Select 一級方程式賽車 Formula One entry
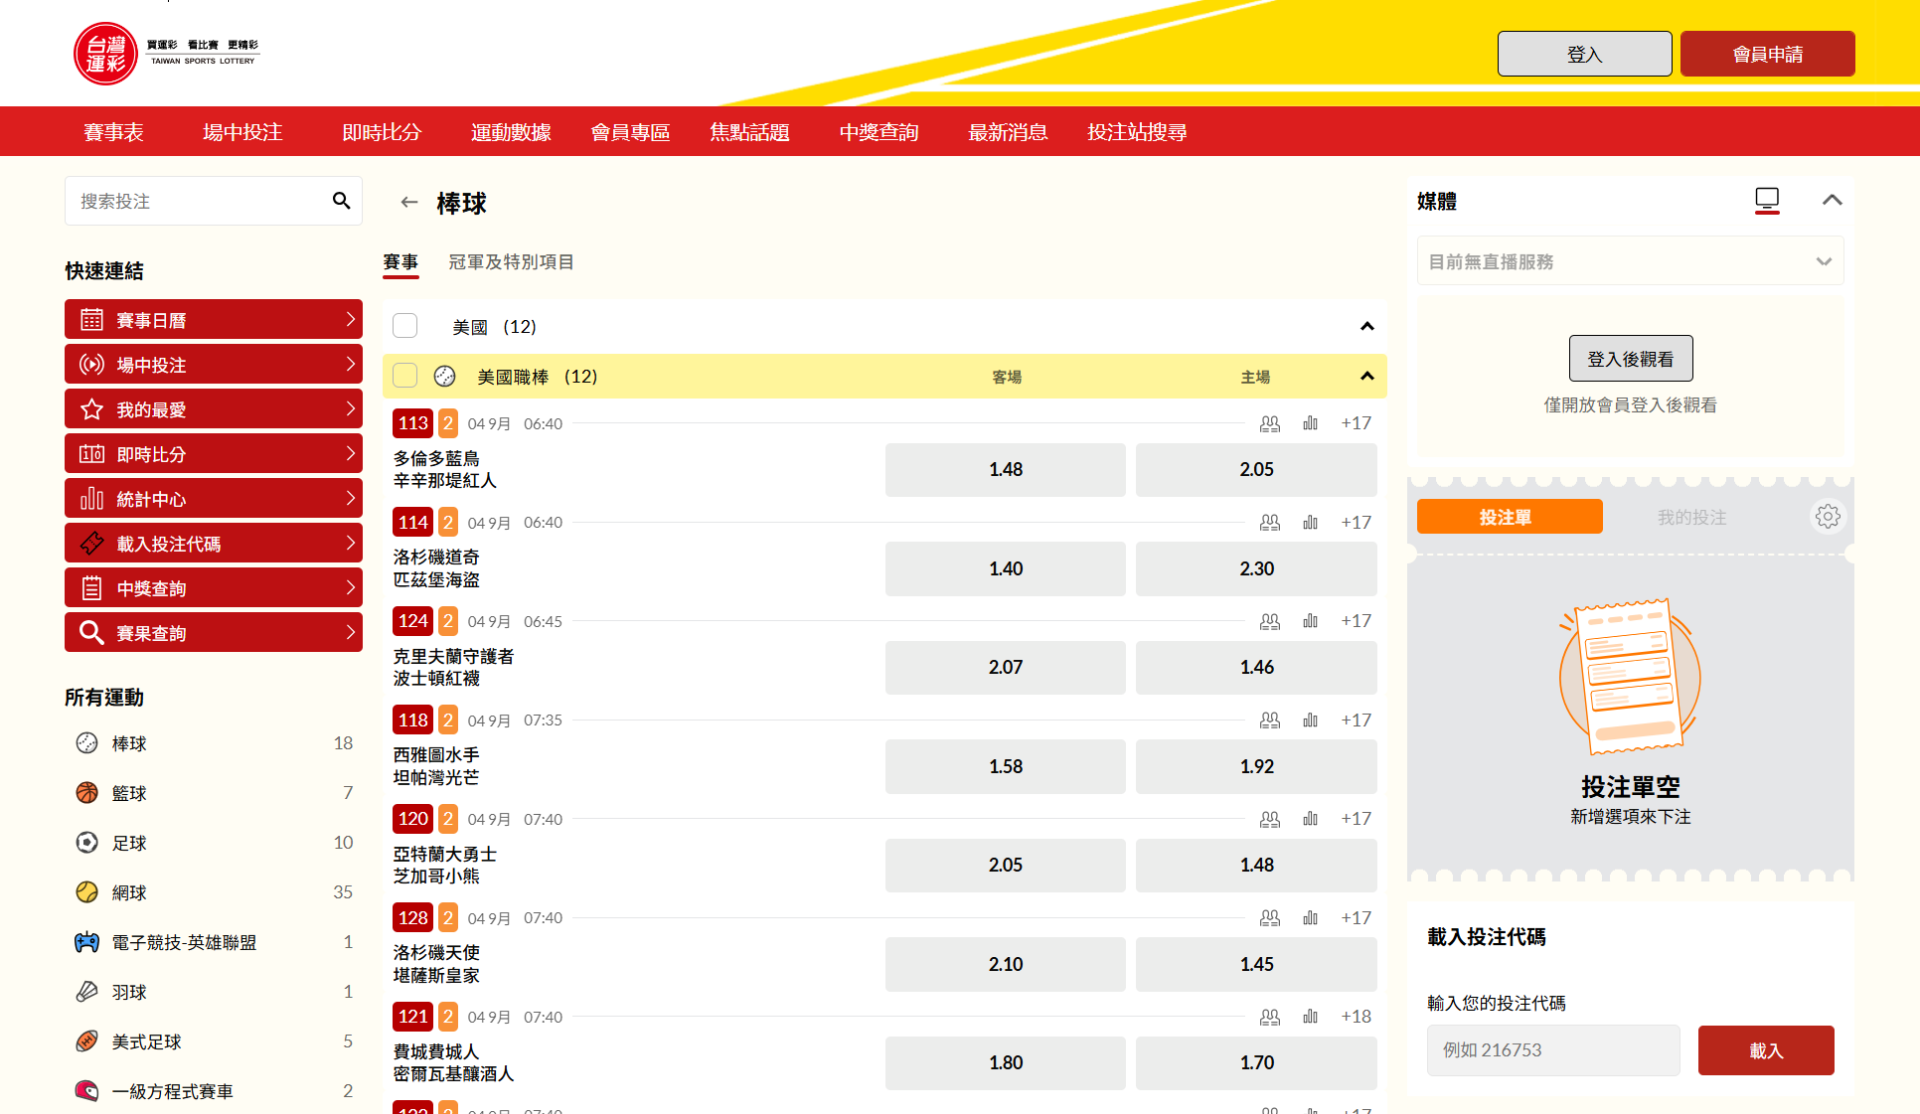This screenshot has height=1114, width=1920. click(213, 1091)
